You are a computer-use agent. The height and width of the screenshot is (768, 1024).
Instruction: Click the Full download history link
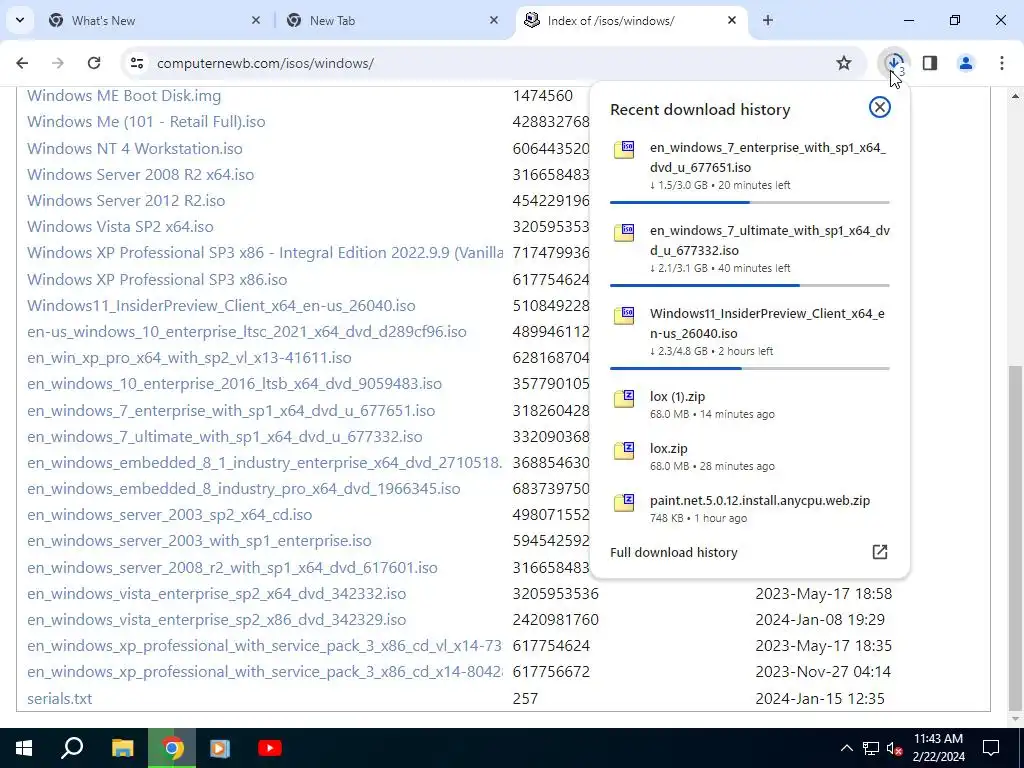[673, 552]
